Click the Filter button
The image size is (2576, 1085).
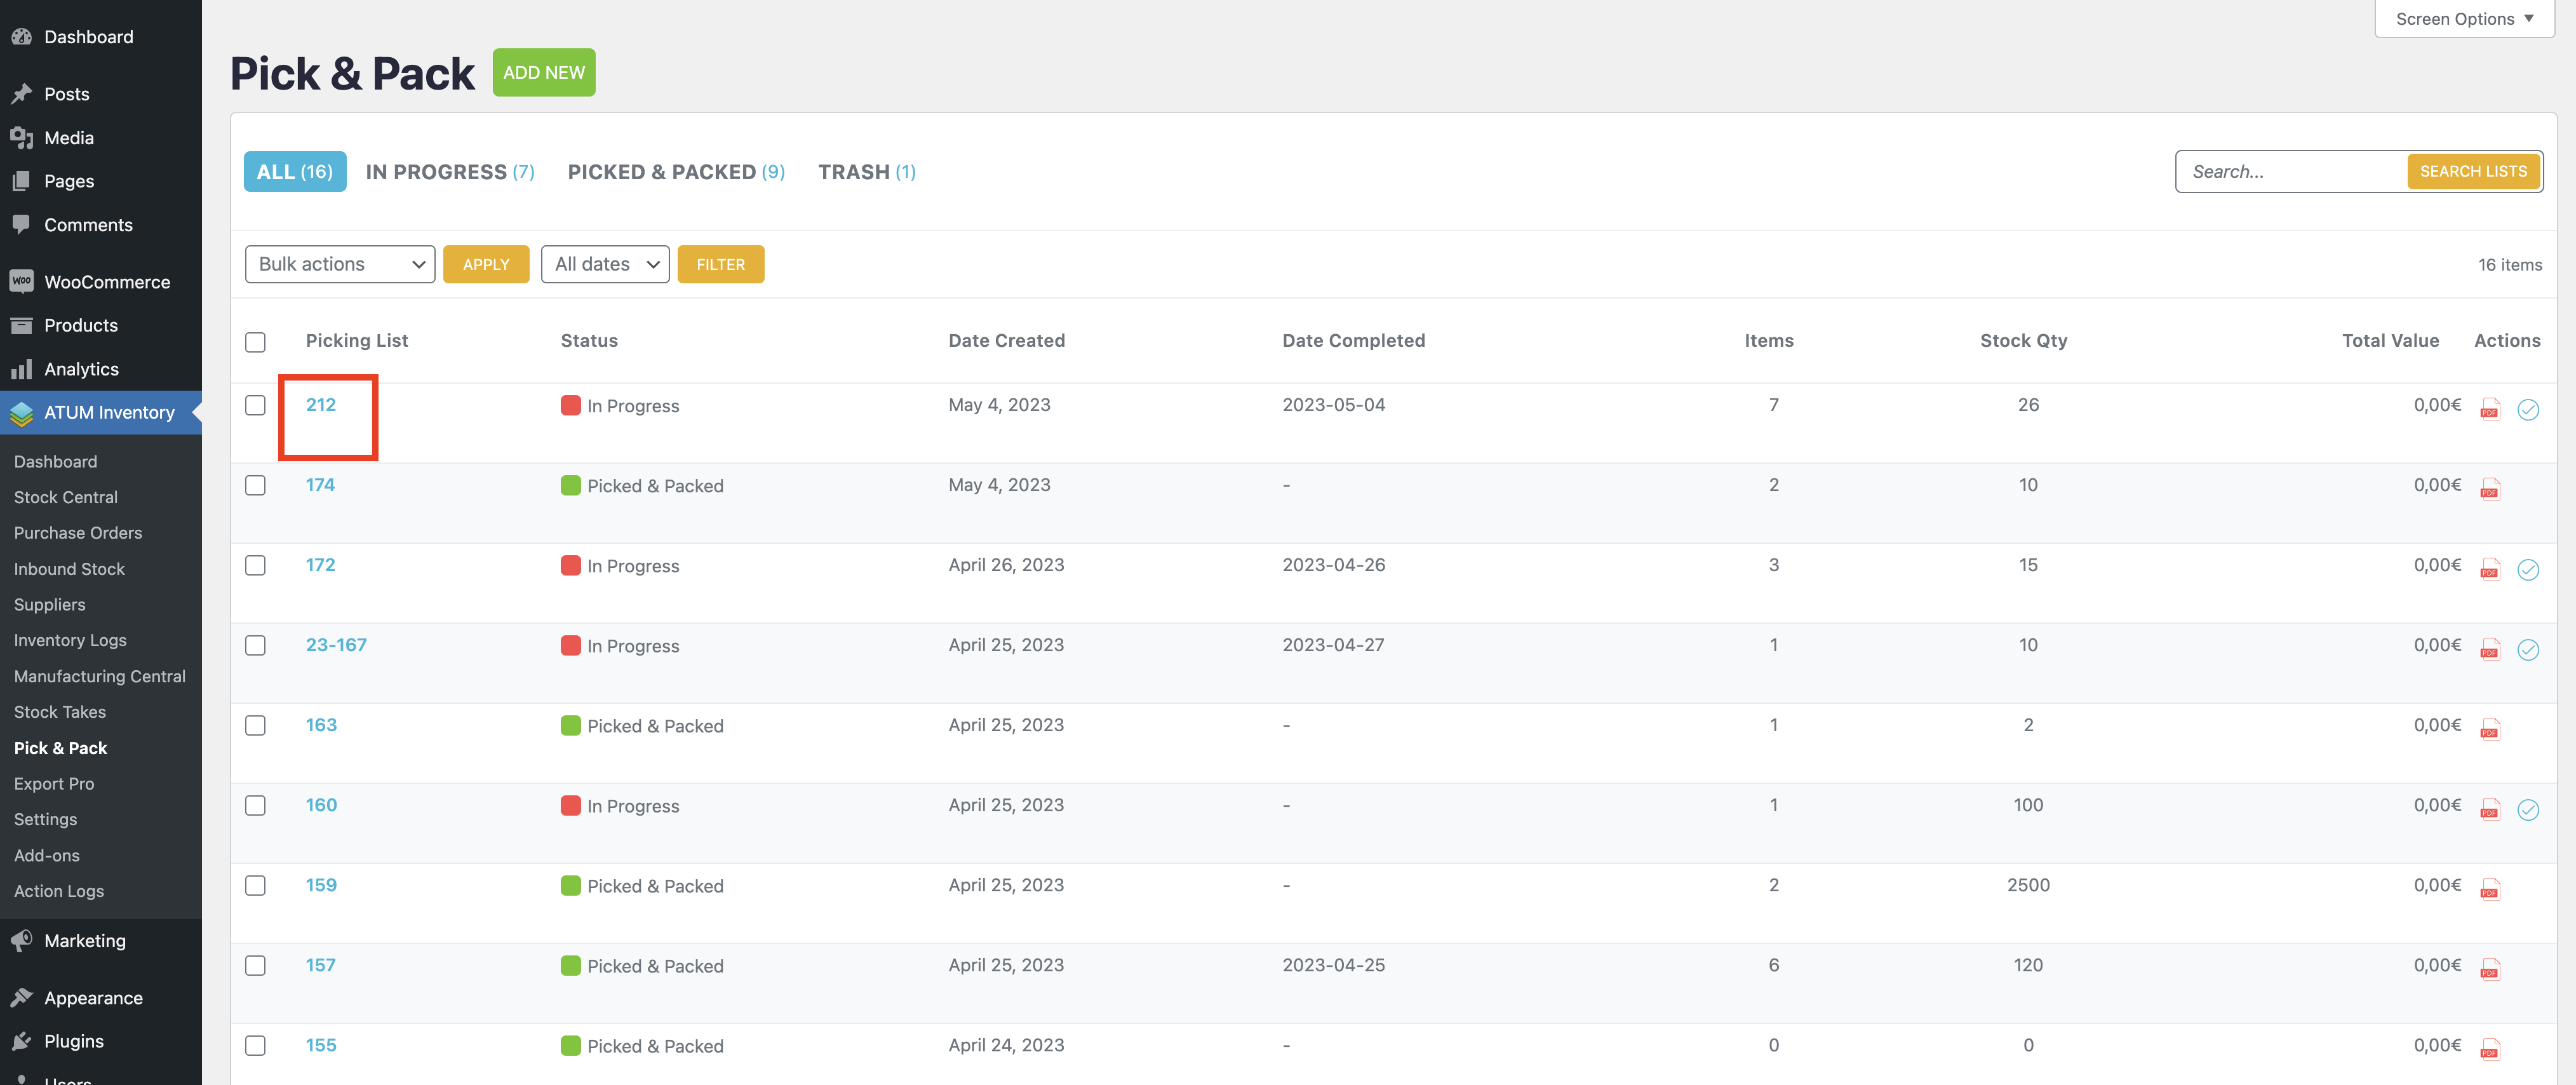tap(721, 264)
